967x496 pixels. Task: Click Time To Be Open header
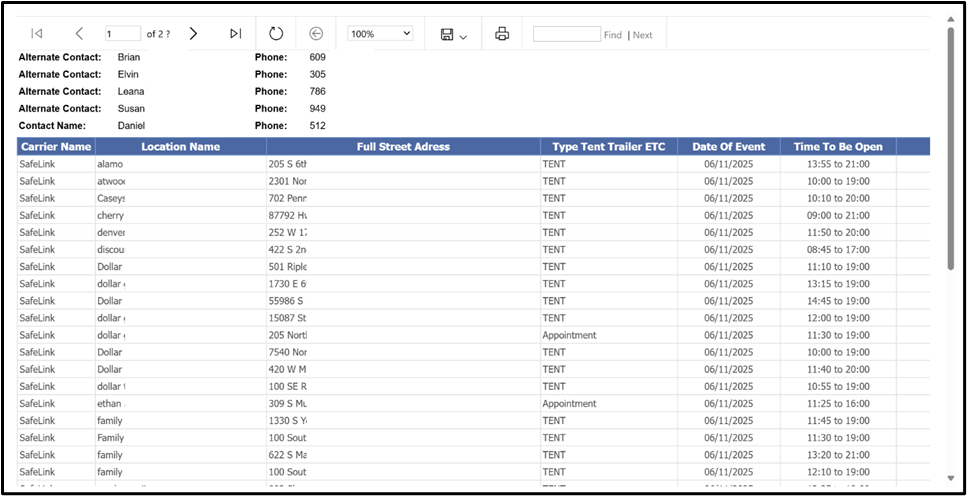(x=838, y=147)
